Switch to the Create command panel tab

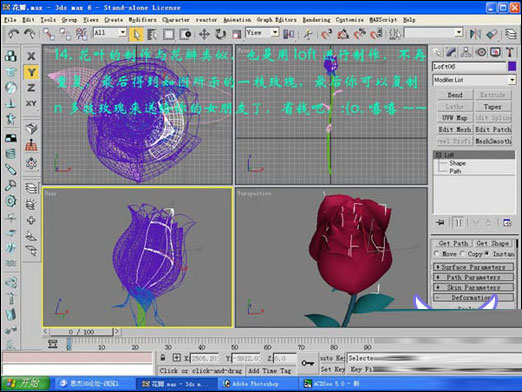tap(437, 52)
